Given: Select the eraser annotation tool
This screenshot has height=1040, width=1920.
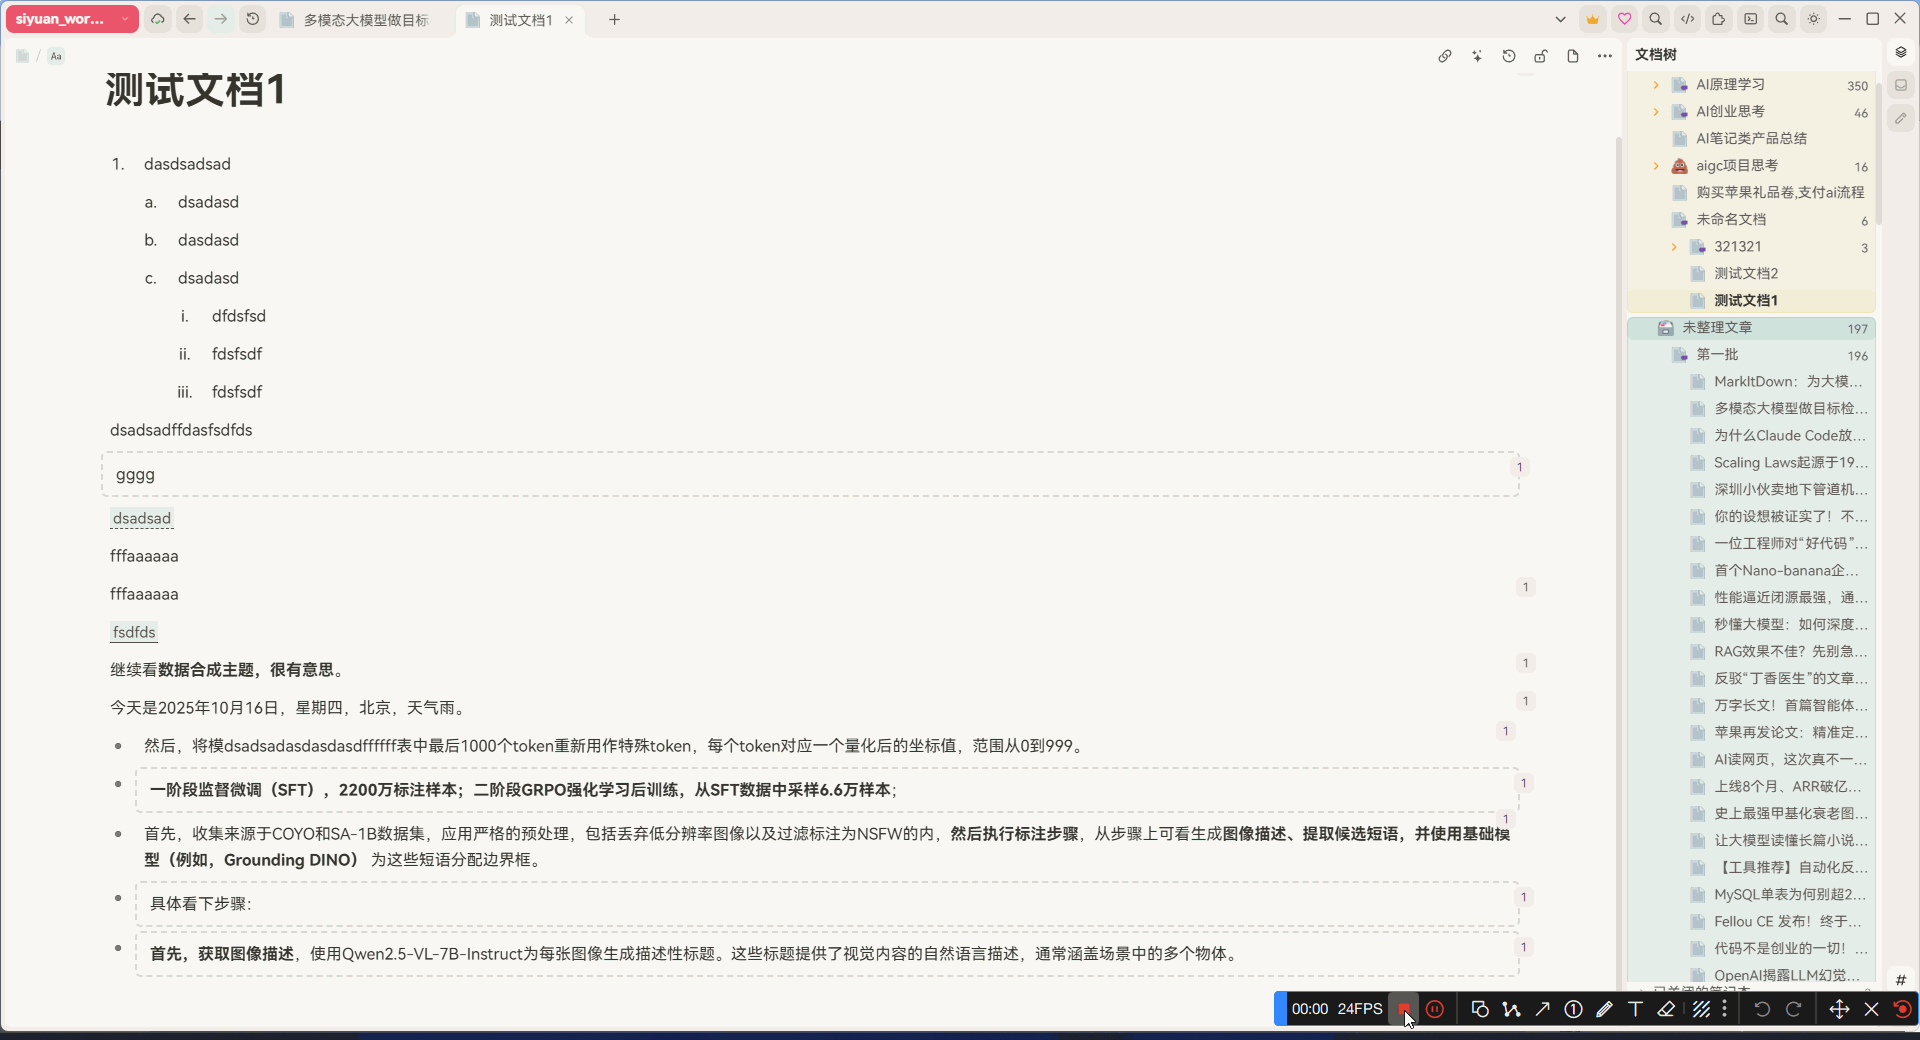Looking at the screenshot, I should pyautogui.click(x=1665, y=1009).
